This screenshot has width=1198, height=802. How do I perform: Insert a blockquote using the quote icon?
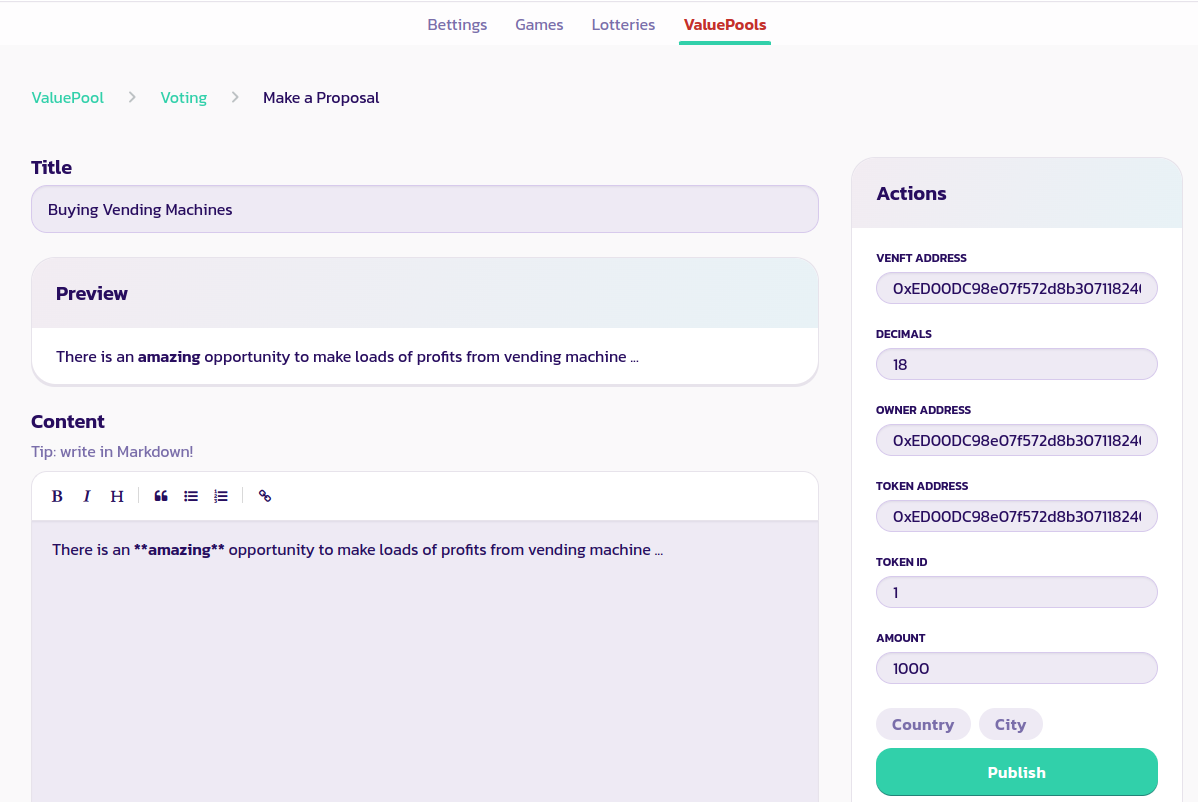pos(161,496)
